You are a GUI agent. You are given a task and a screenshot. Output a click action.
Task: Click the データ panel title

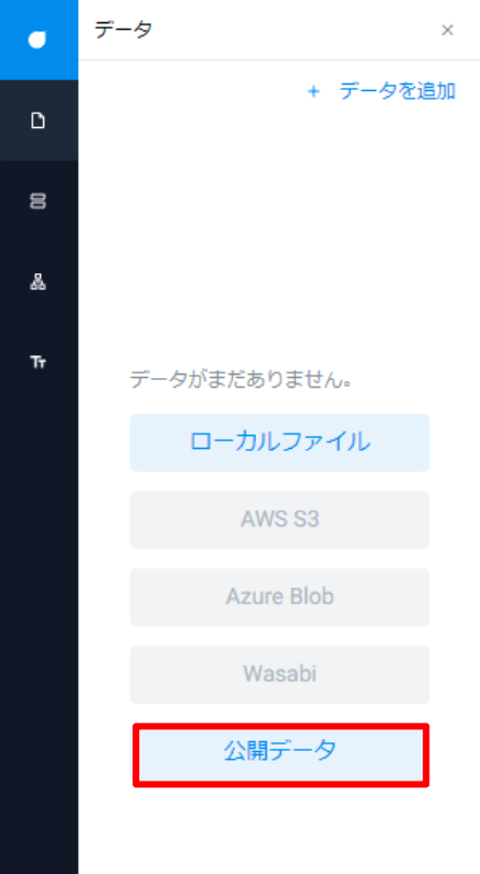click(123, 30)
